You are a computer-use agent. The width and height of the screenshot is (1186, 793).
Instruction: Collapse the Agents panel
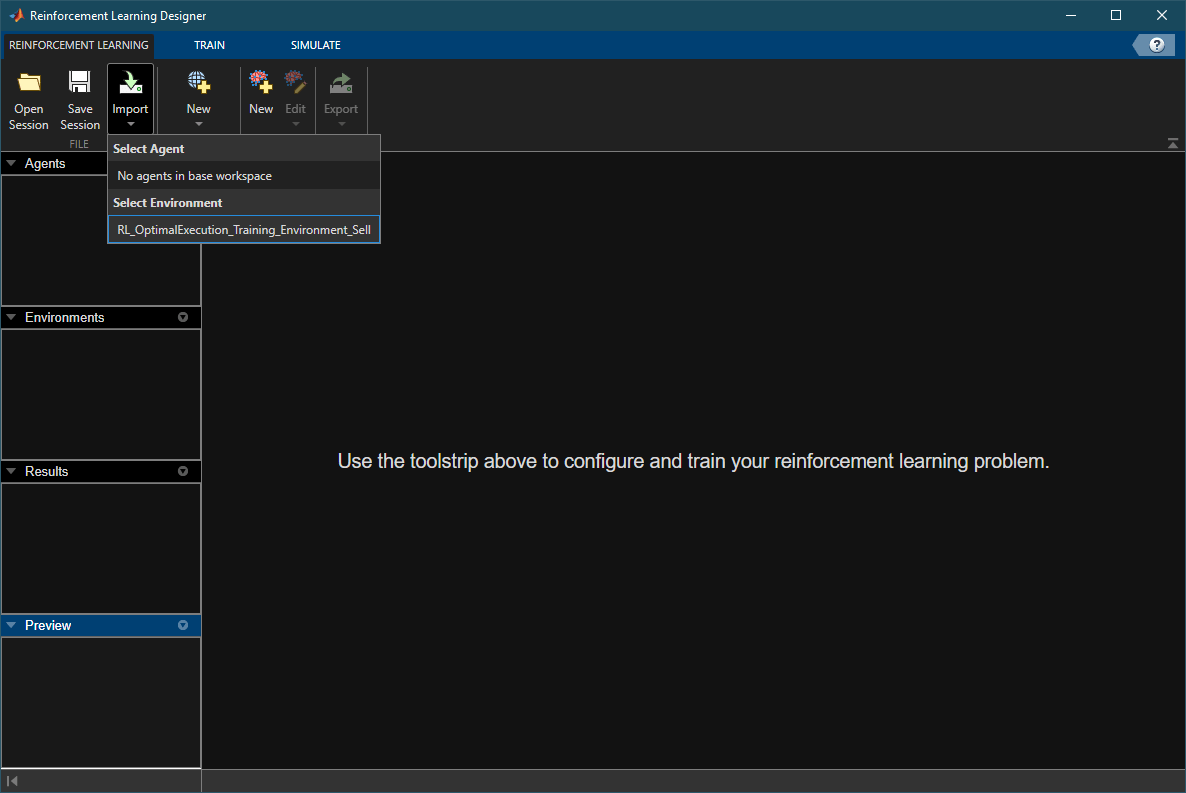(11, 163)
